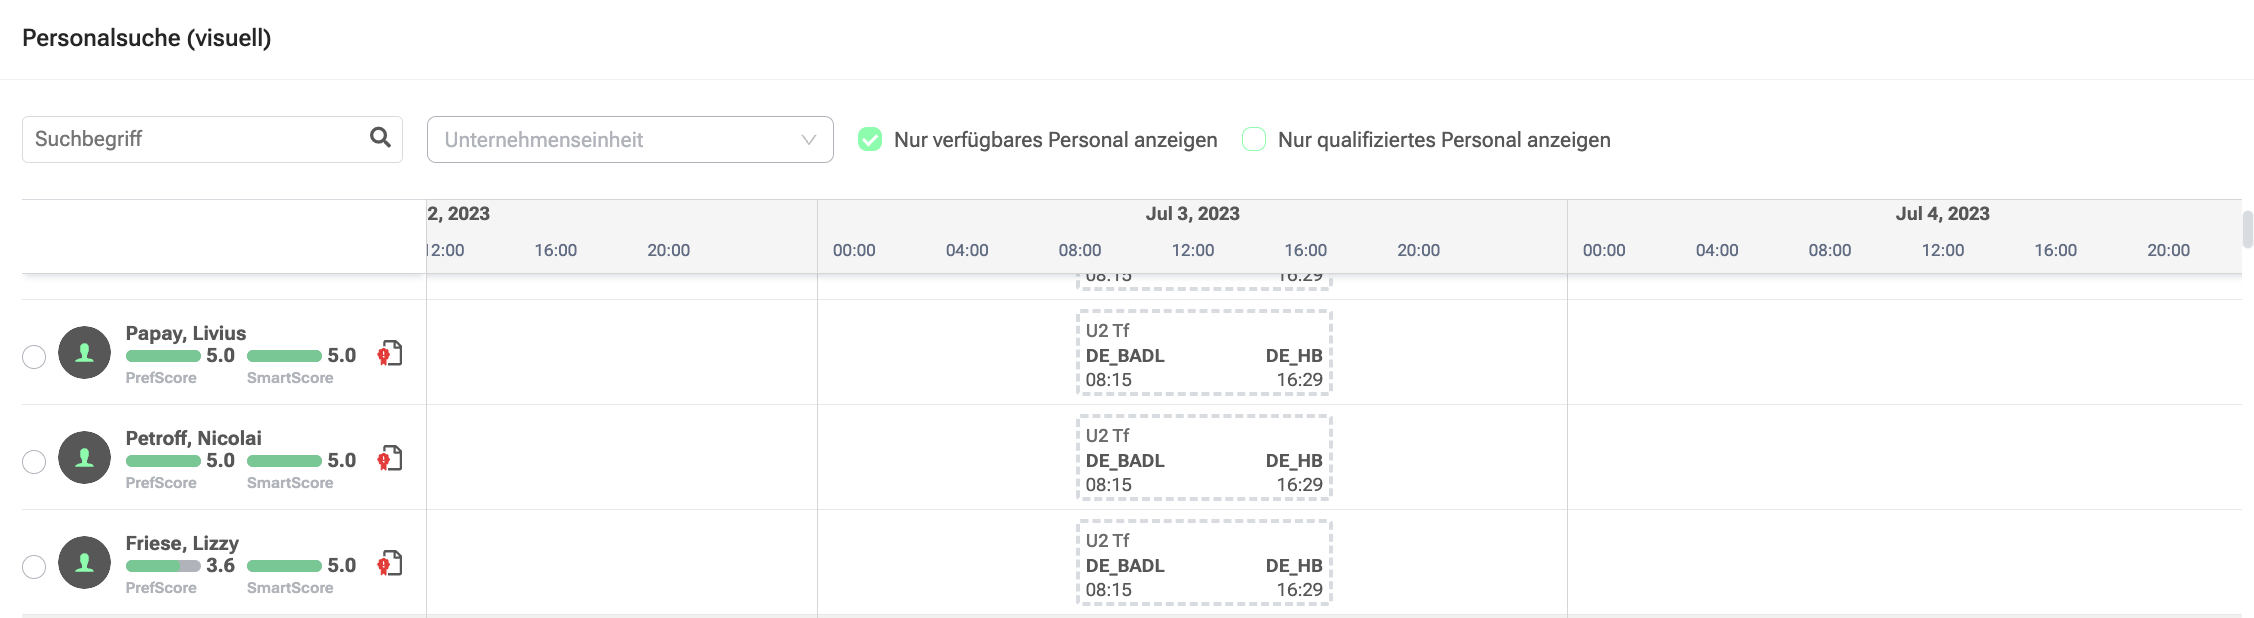Click Friese's U2 Tf shift block
The height and width of the screenshot is (618, 2254).
(x=1204, y=563)
